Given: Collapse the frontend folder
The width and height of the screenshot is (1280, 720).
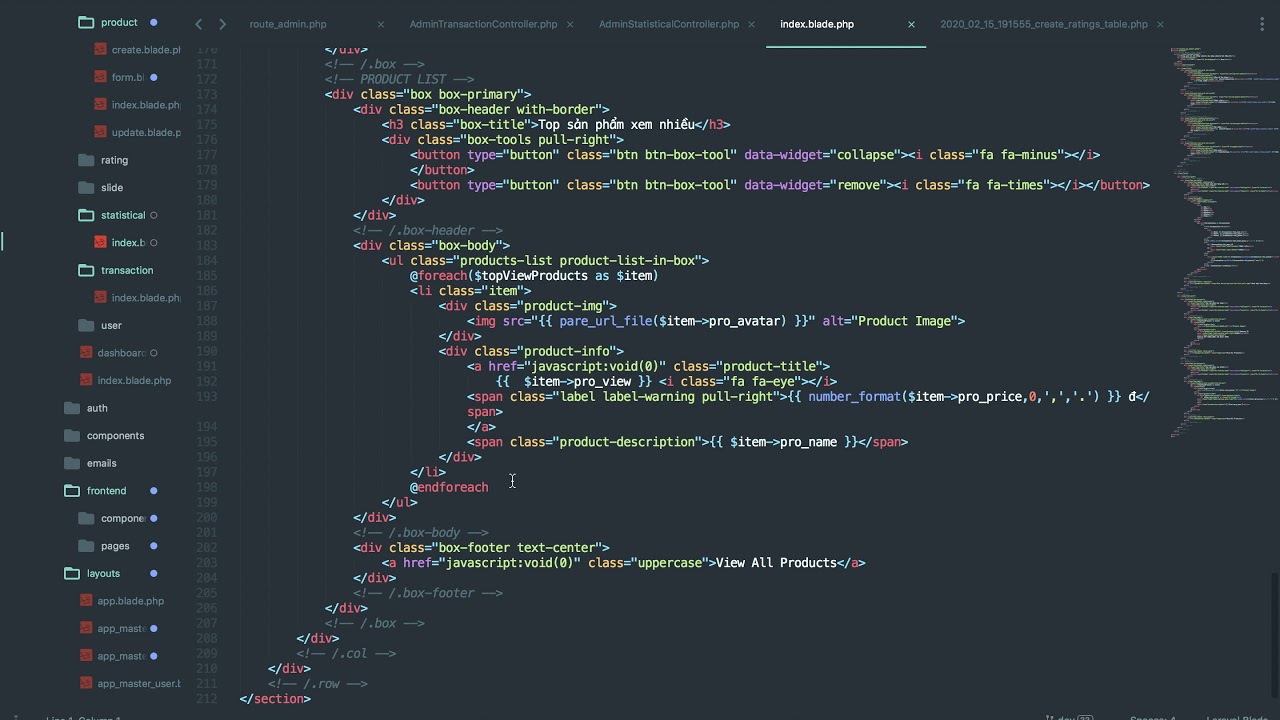Looking at the screenshot, I should pos(72,491).
